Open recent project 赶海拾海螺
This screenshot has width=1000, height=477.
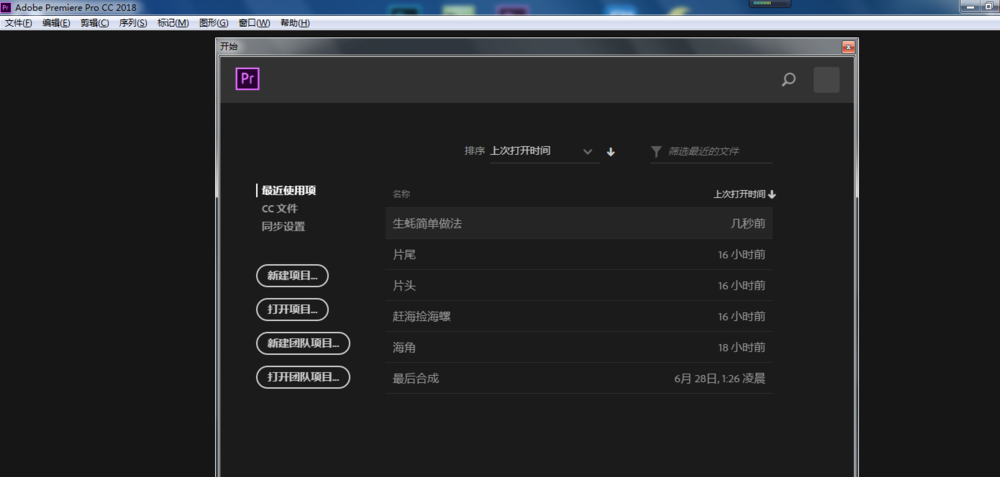pos(429,316)
